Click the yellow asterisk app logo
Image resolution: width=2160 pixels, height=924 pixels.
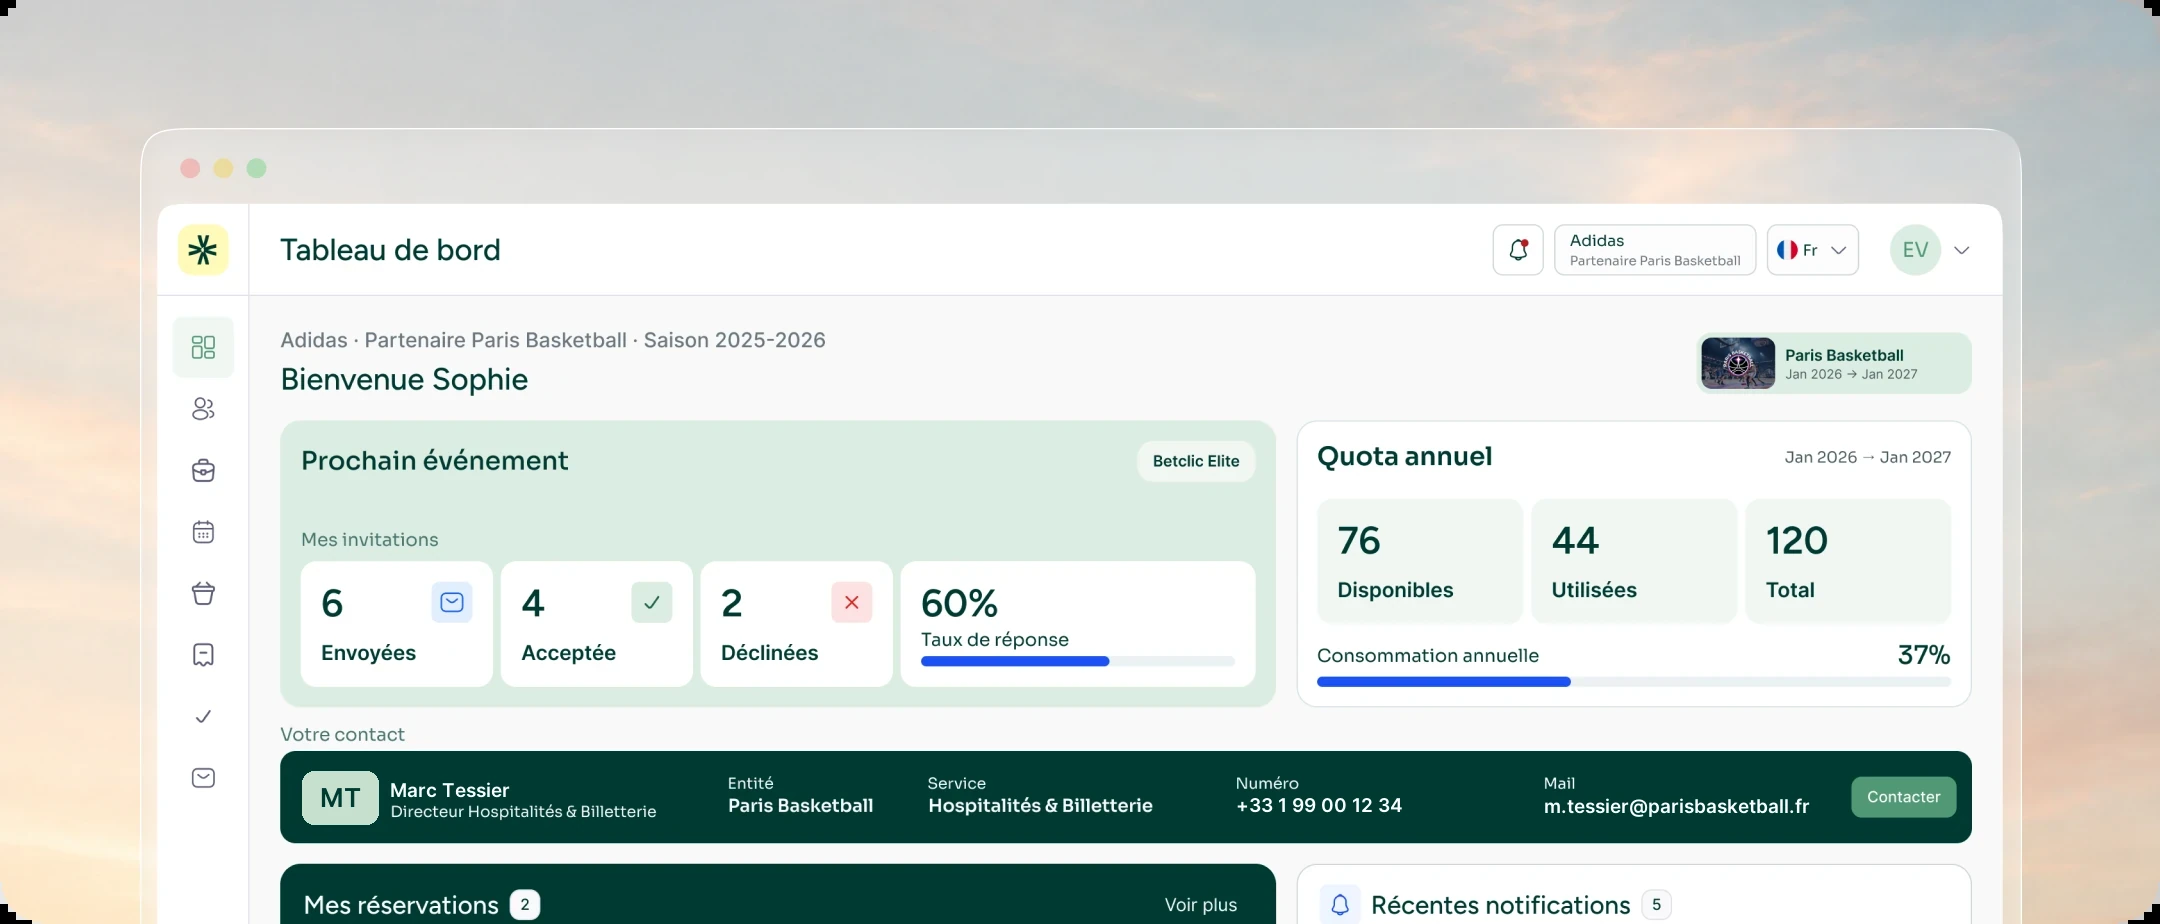pos(203,250)
